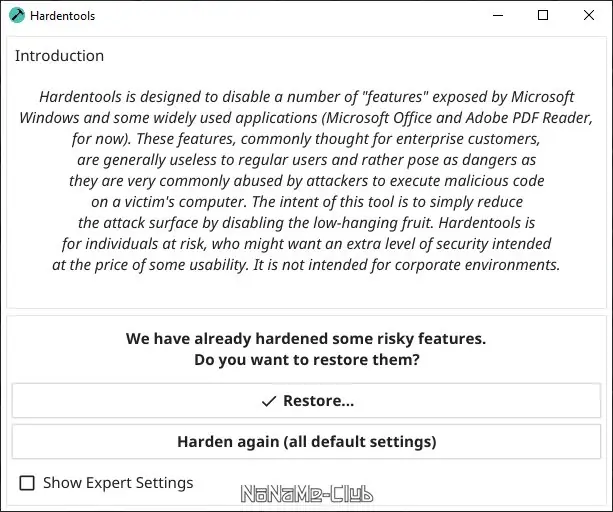Click the "We have already hardened" message
Screen dimensions: 613x512
point(306,338)
